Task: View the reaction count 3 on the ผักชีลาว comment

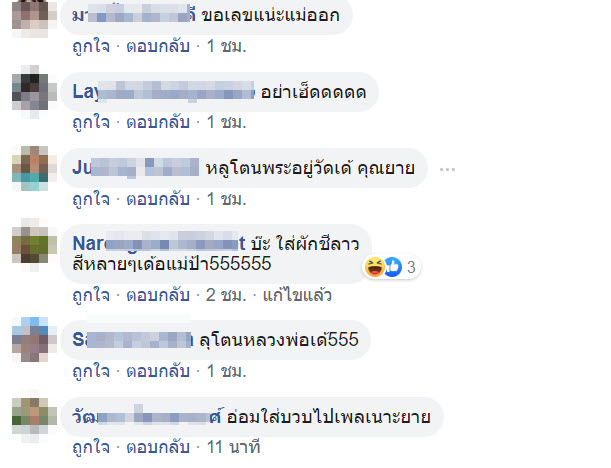Action: coord(411,267)
